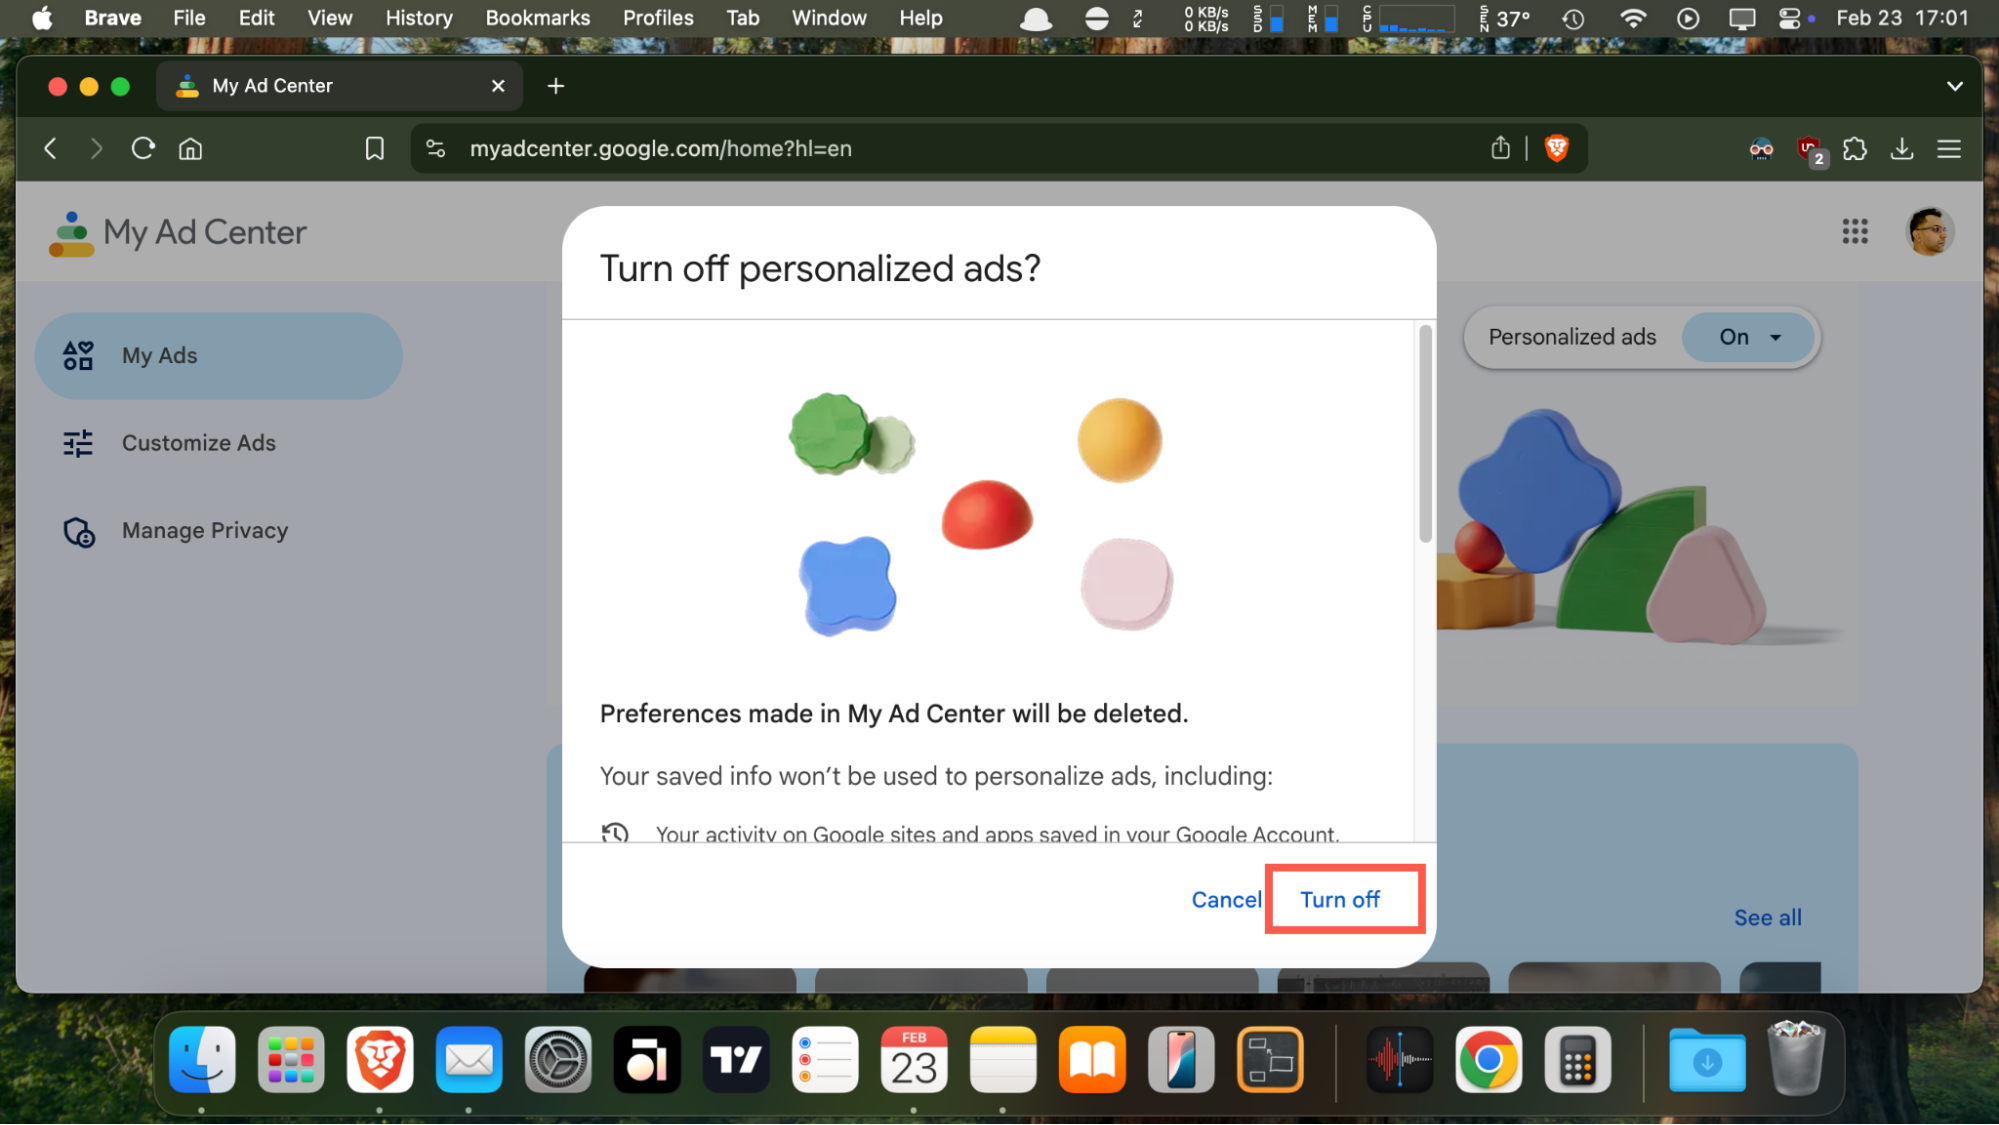
Task: Open a new tab
Action: tap(556, 87)
